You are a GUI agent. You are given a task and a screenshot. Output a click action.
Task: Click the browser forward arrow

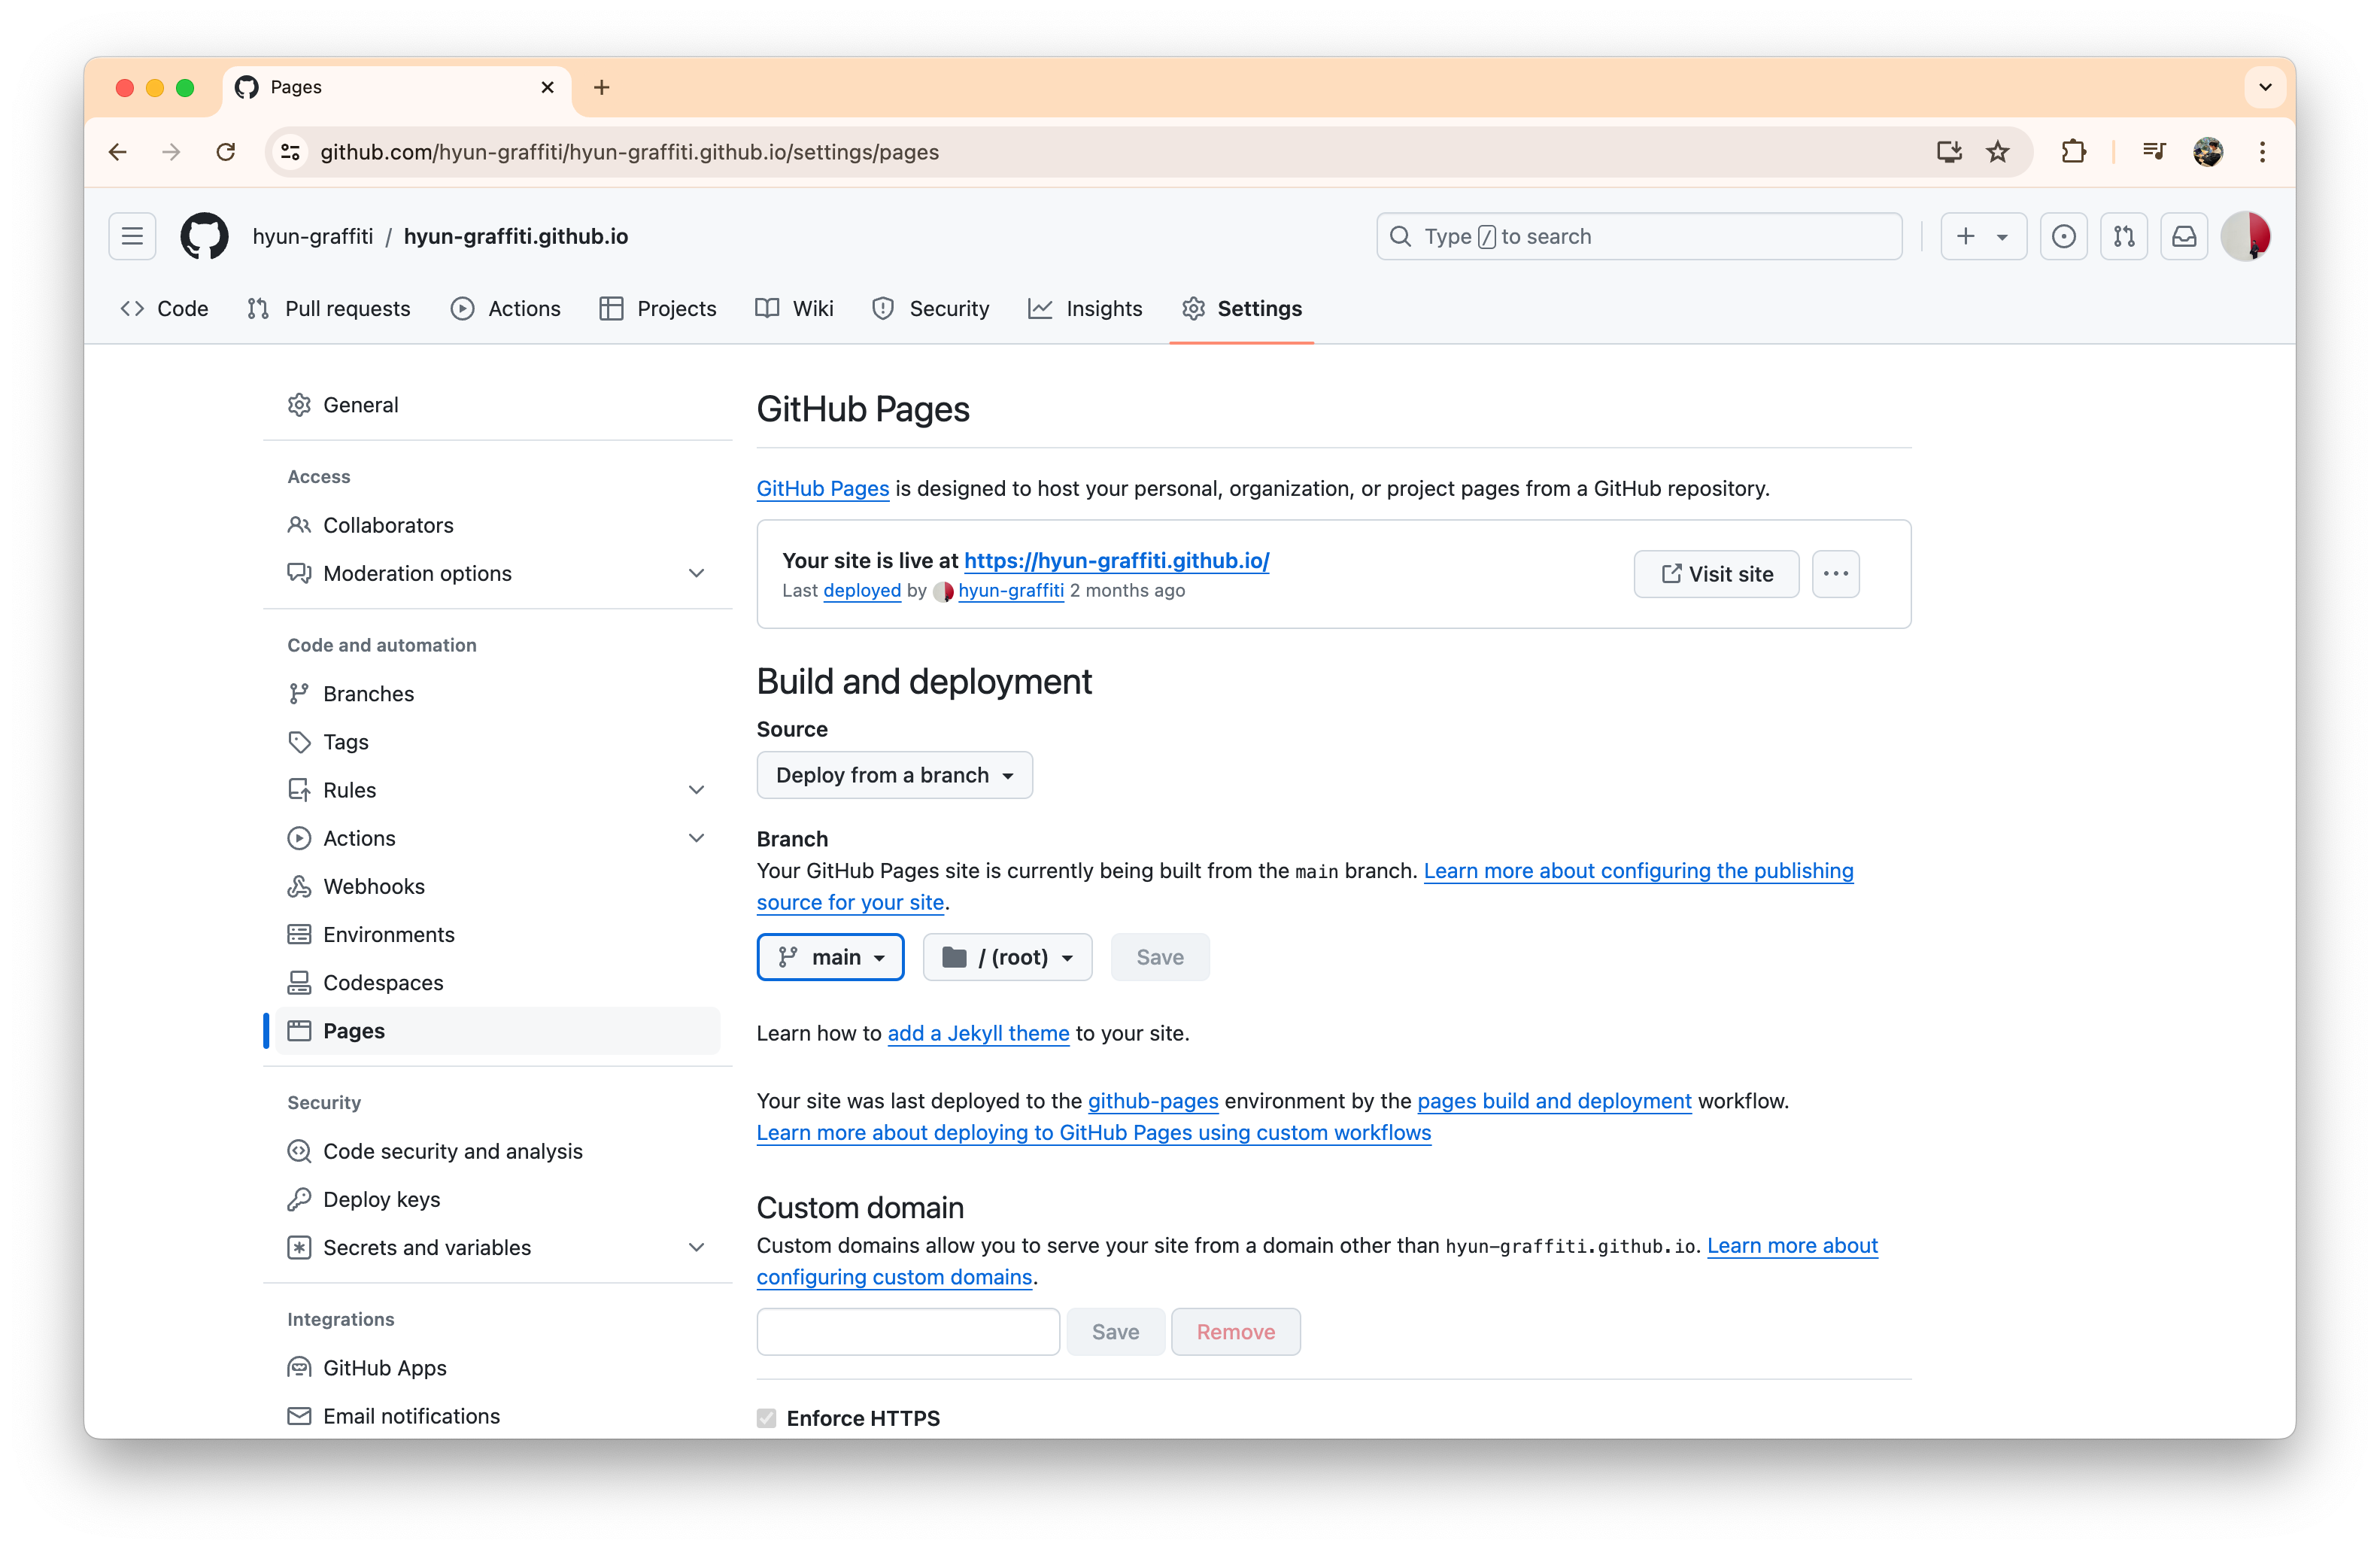click(171, 152)
